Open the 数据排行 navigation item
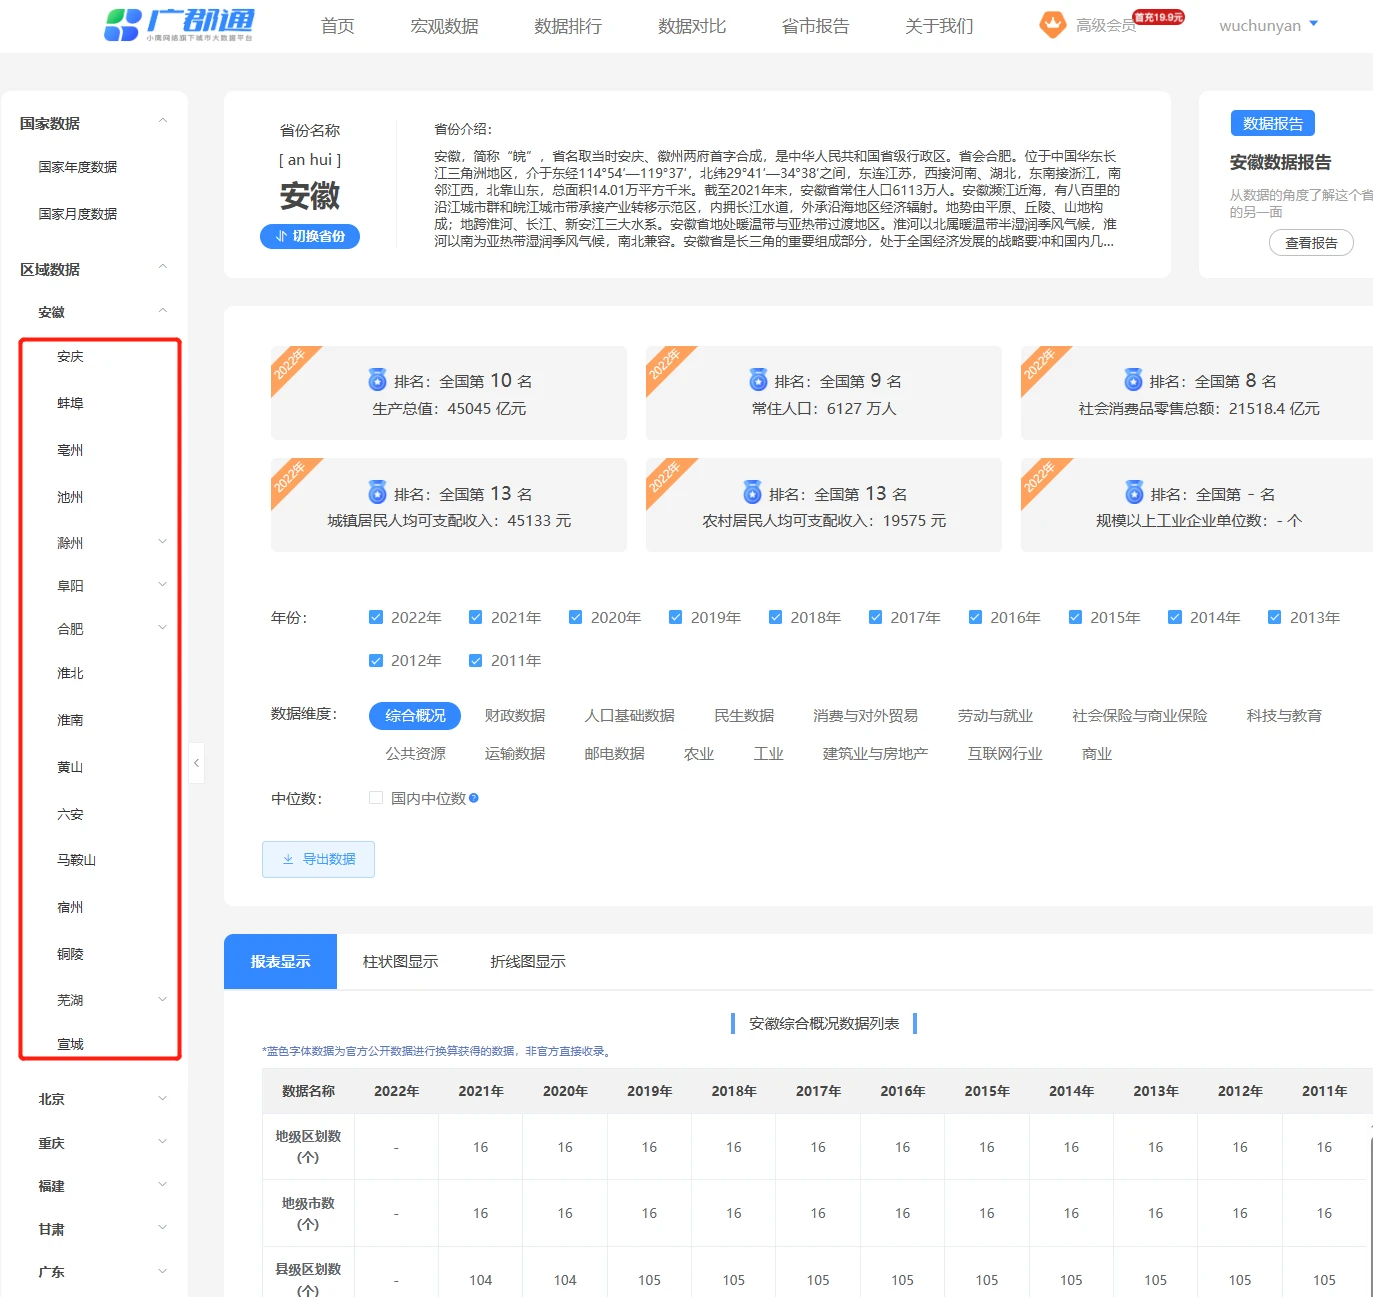Image resolution: width=1373 pixels, height=1297 pixels. tap(568, 26)
